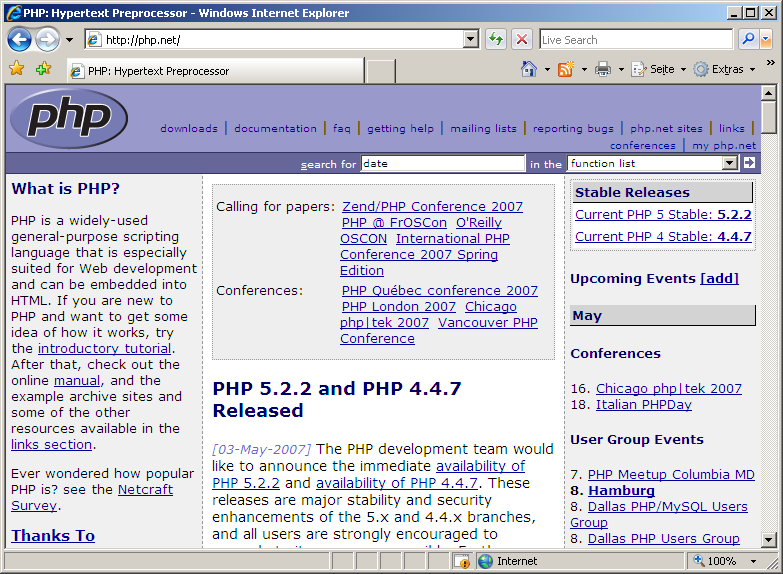Open Current PHP 5 Stable: 5.2.2 link
Viewport: 783px width, 574px height.
(663, 214)
